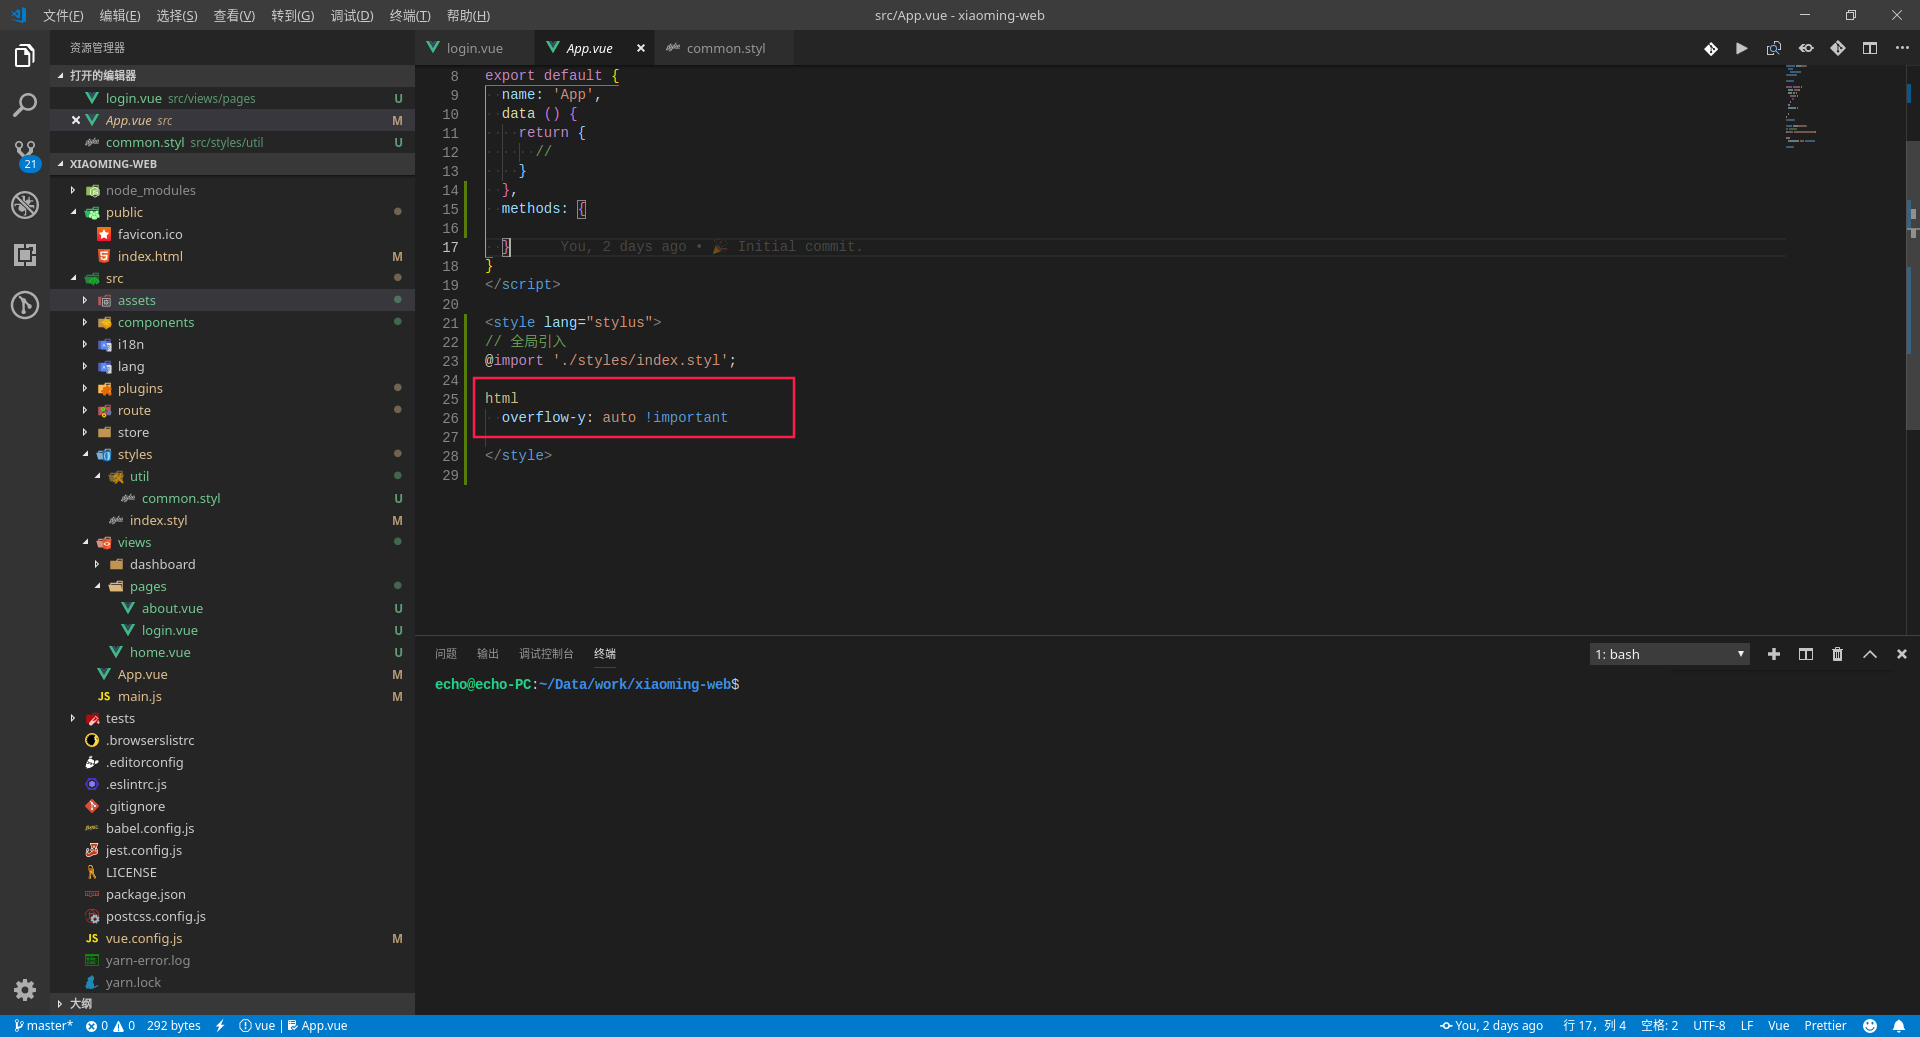Open the Explorer view in activity bar
The image size is (1920, 1037).
(x=25, y=56)
